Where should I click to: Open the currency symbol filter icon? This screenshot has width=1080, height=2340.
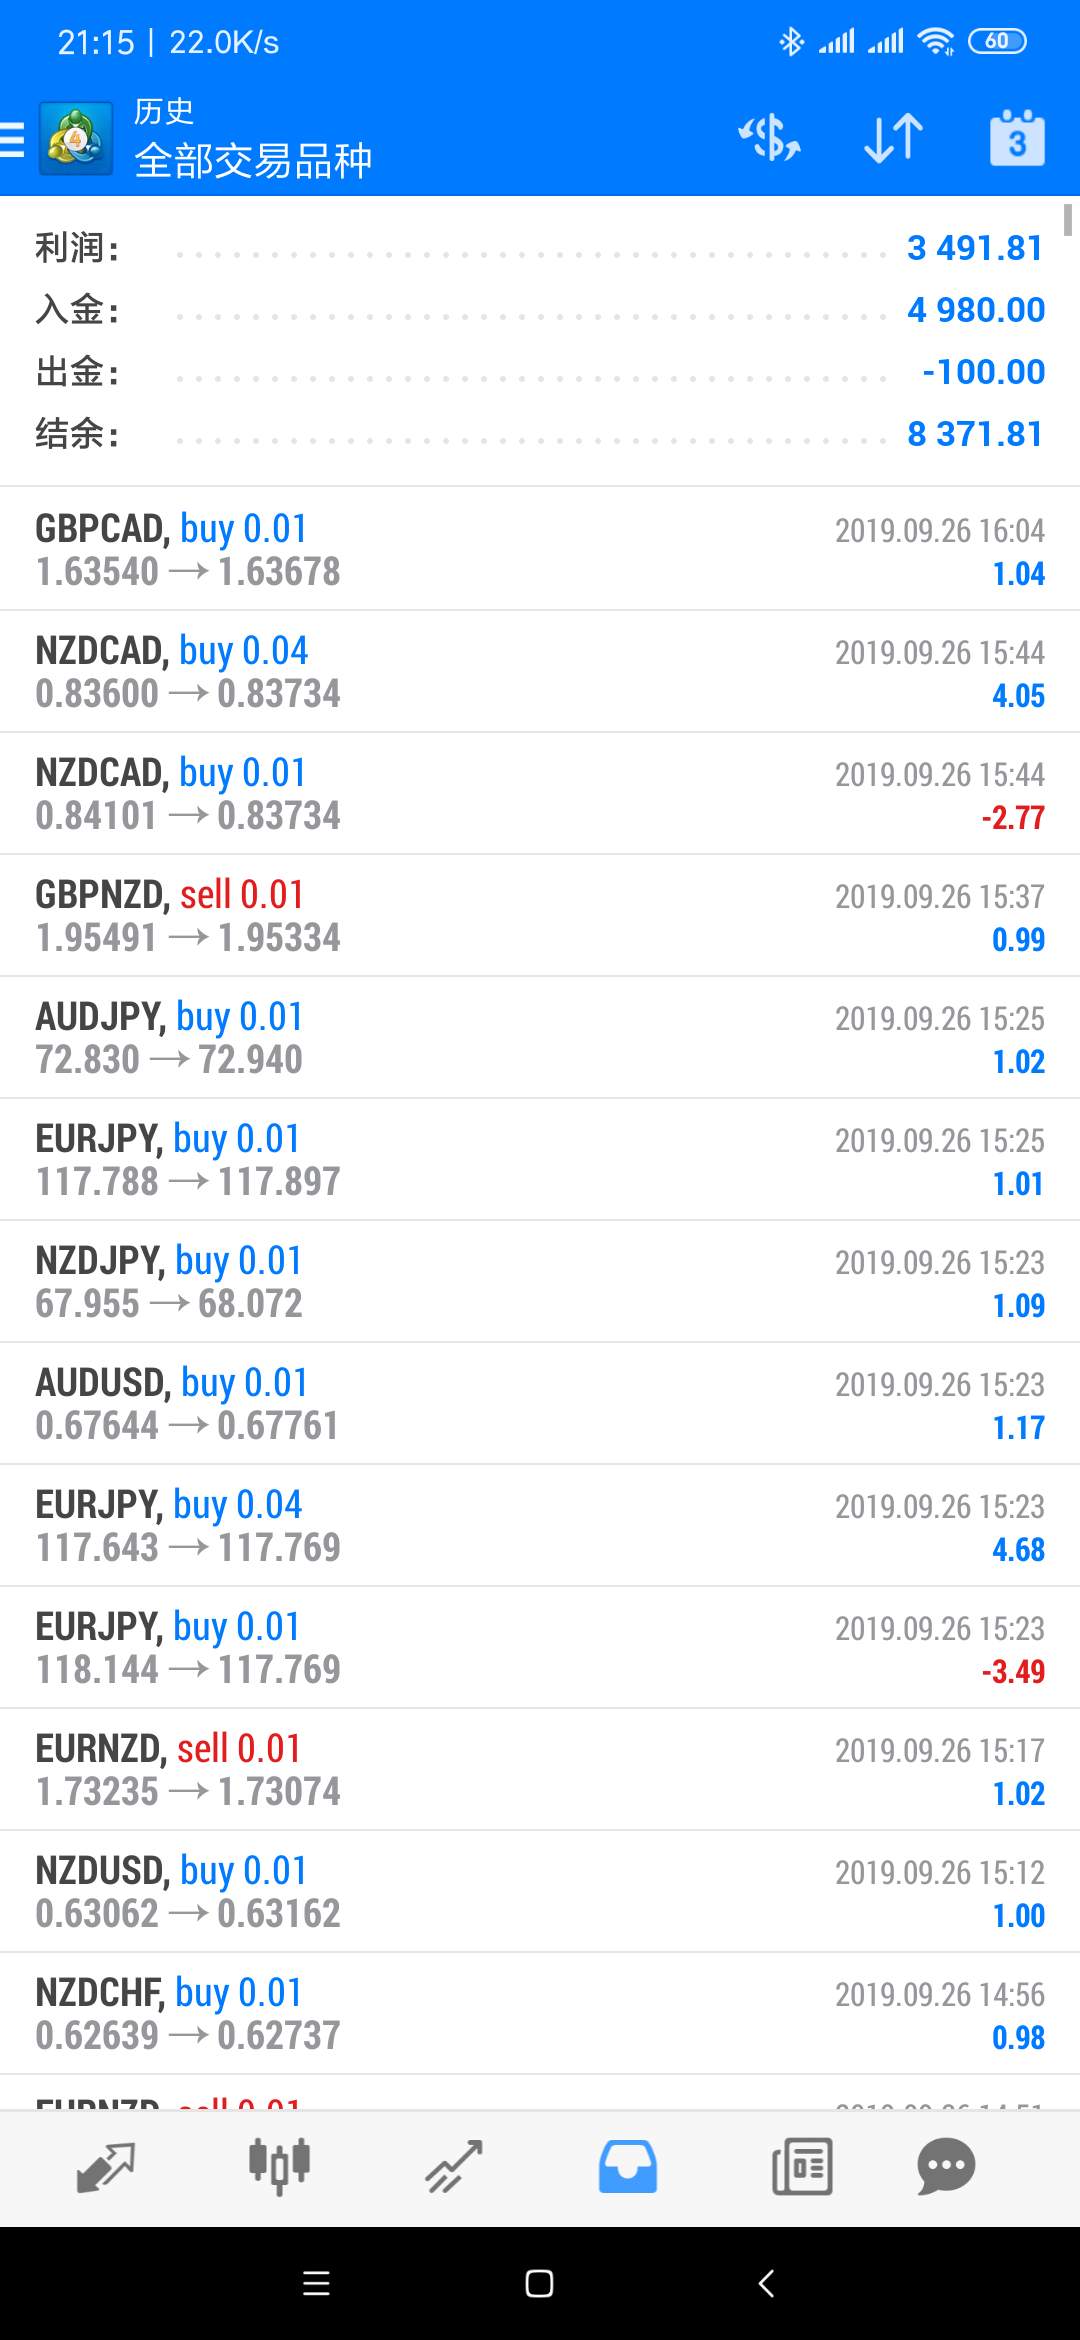[x=769, y=138]
